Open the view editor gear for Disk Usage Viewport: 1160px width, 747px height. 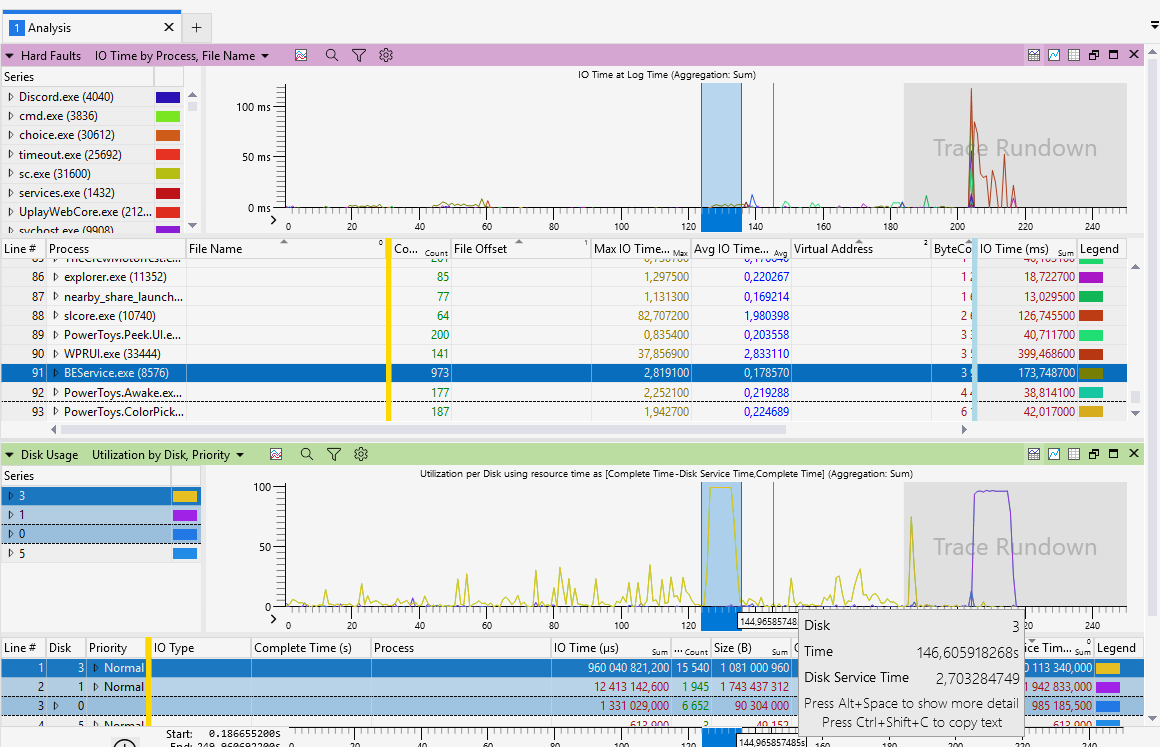pyautogui.click(x=361, y=454)
